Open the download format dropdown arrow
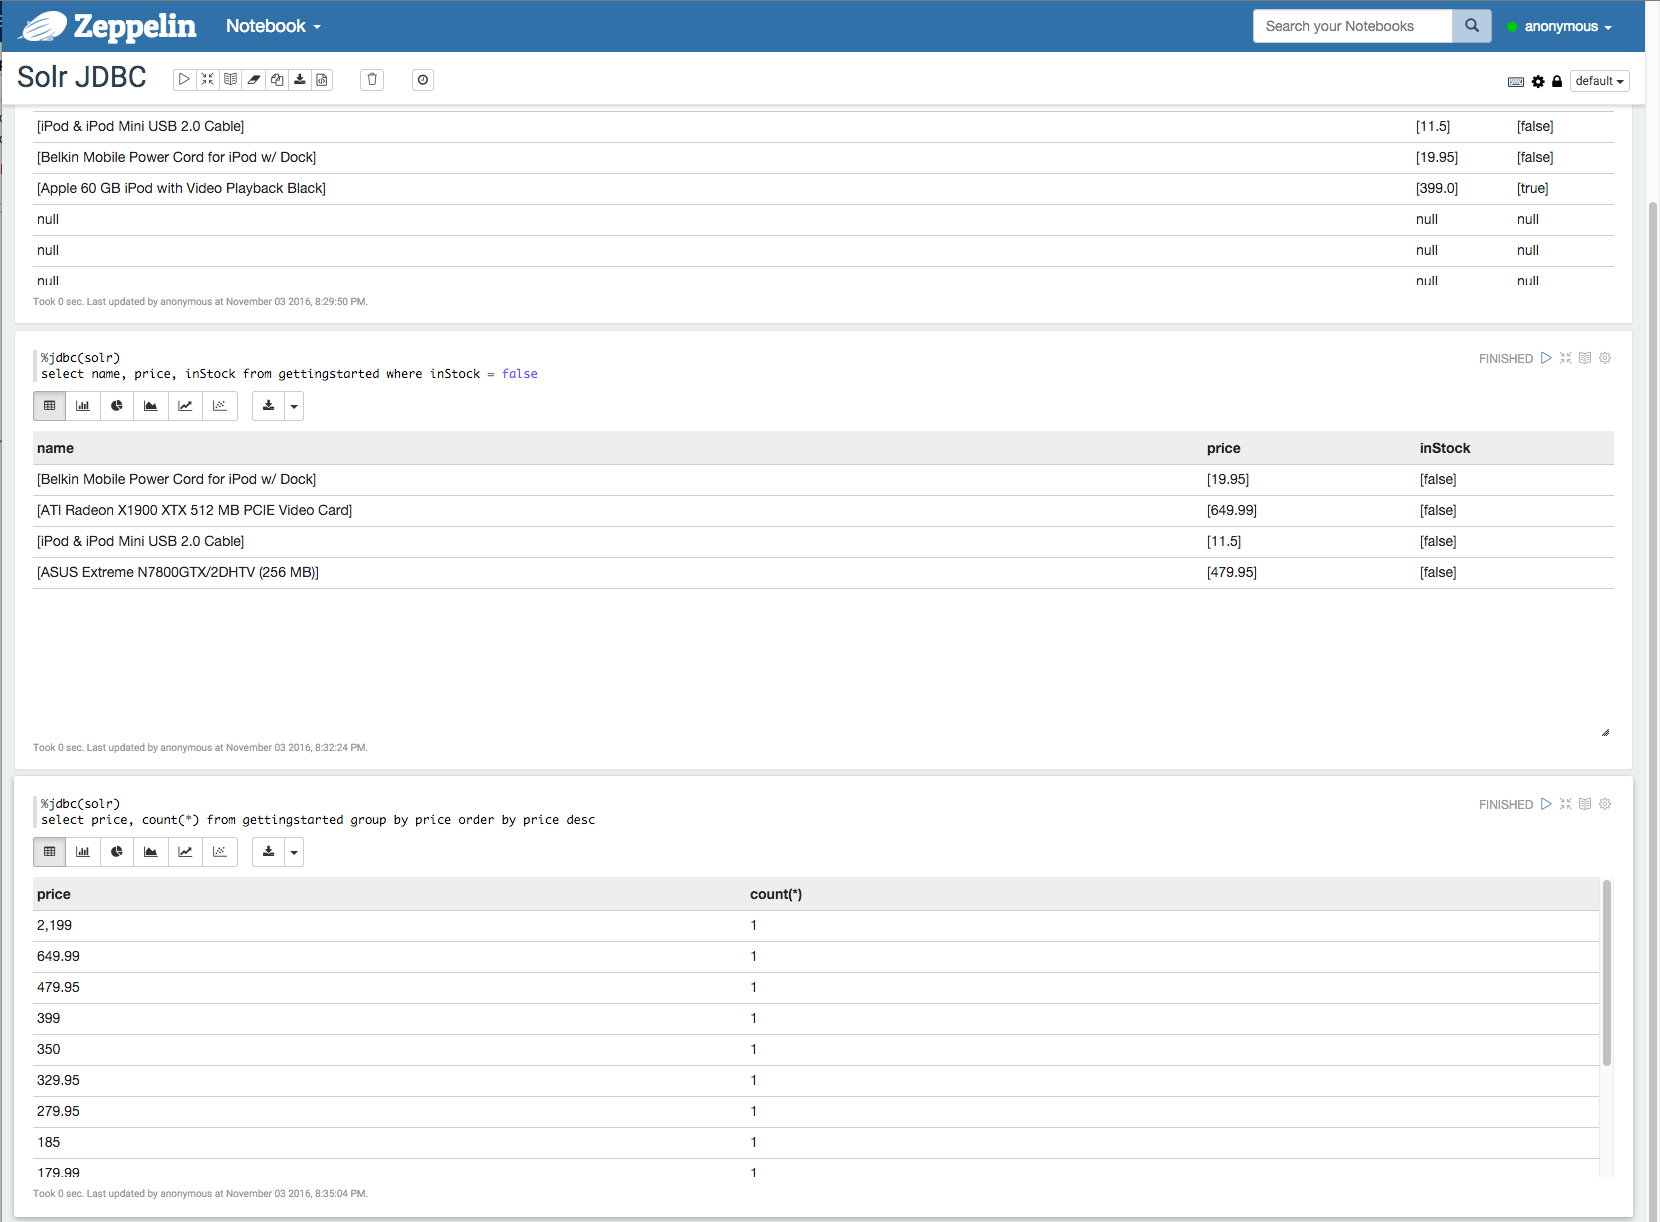Viewport: 1660px width, 1222px height. [x=293, y=406]
